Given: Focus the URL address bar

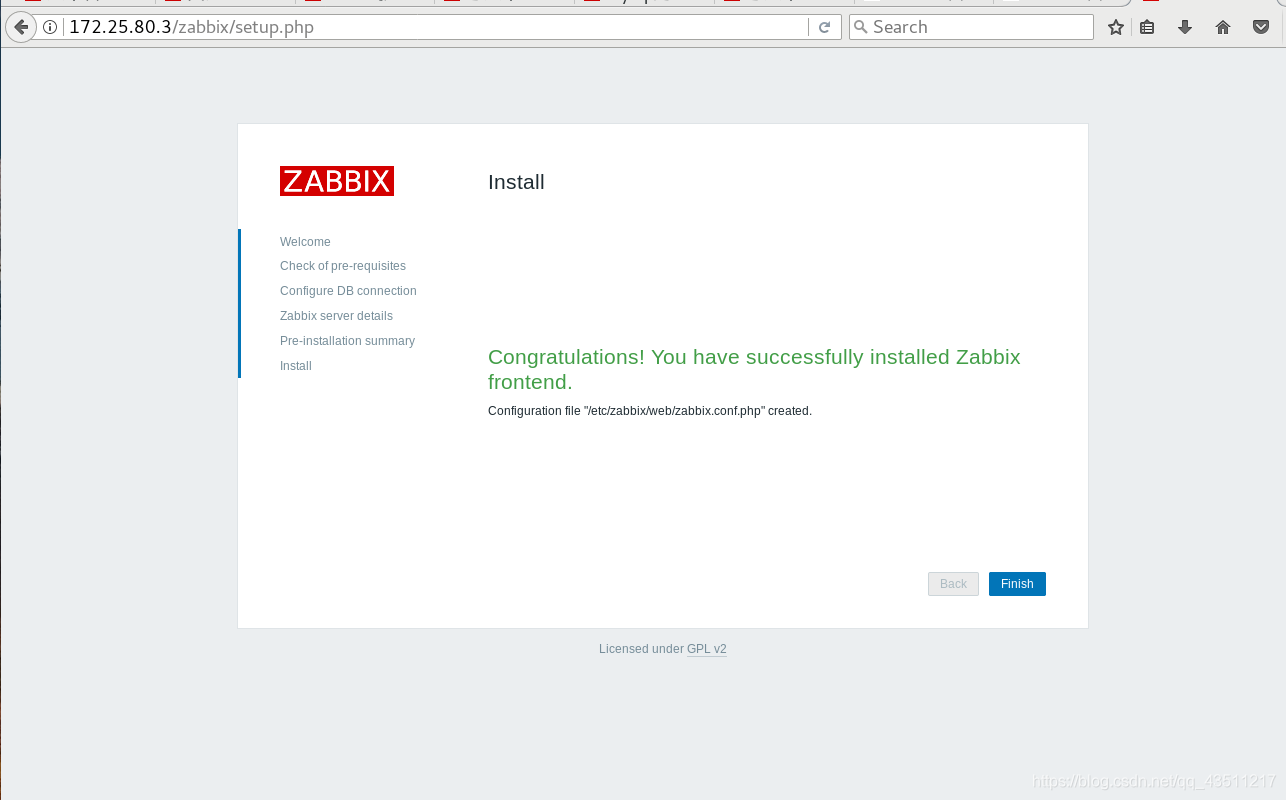Looking at the screenshot, I should click(x=435, y=27).
